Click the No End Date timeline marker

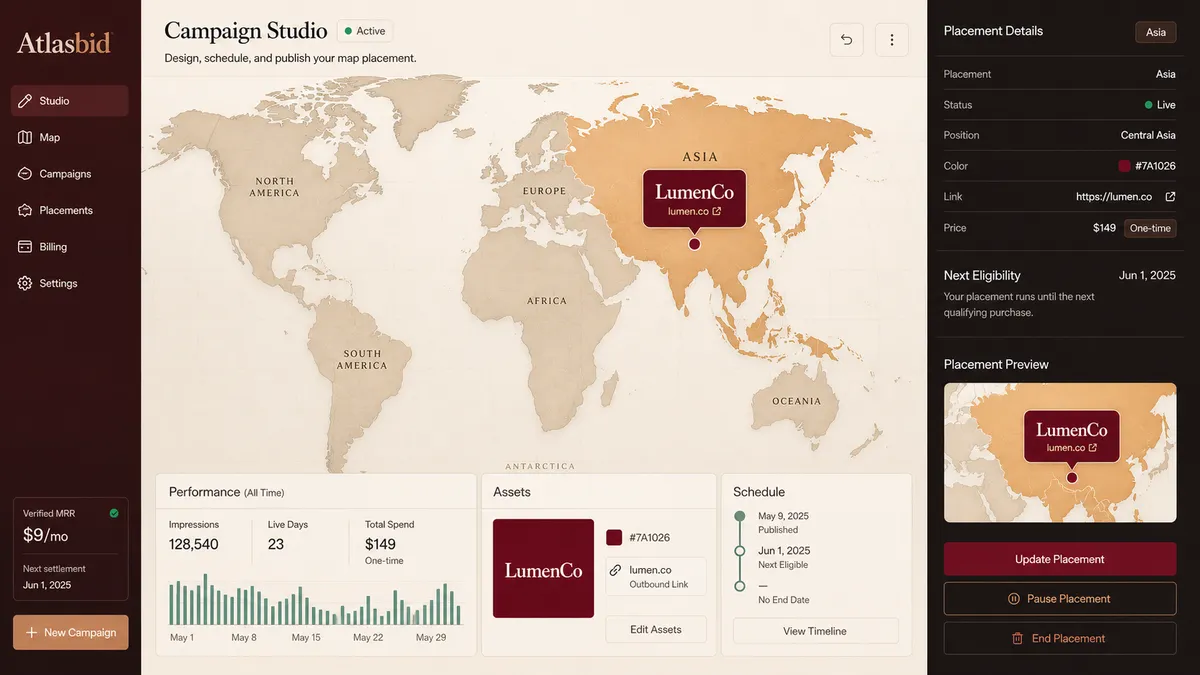[740, 586]
